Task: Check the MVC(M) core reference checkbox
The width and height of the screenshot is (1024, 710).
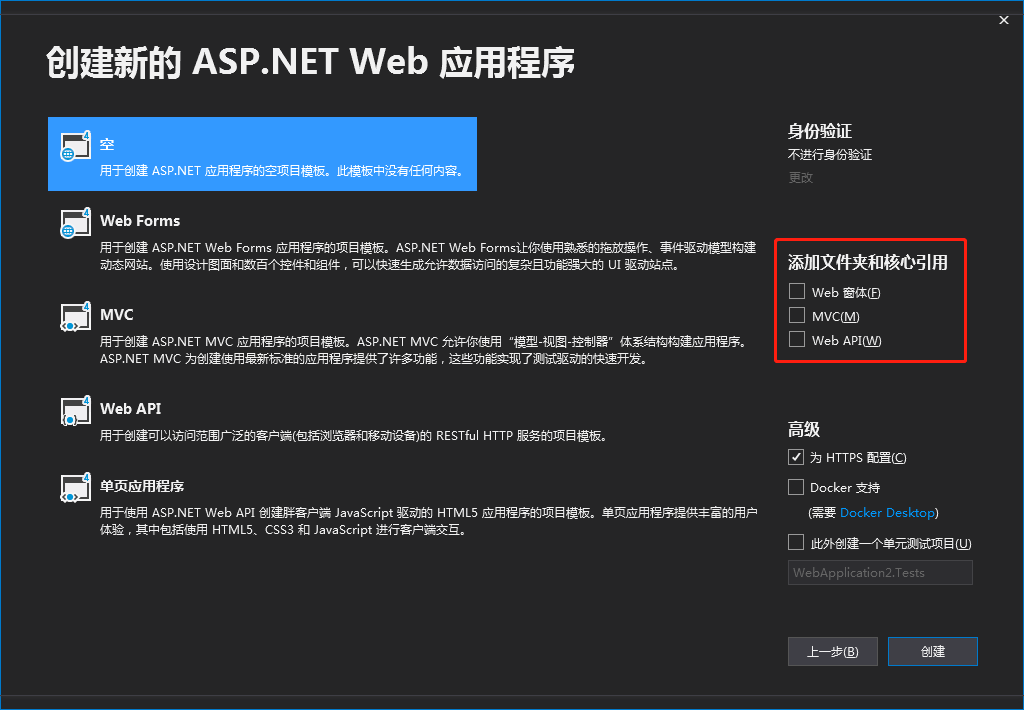Action: pyautogui.click(x=797, y=315)
